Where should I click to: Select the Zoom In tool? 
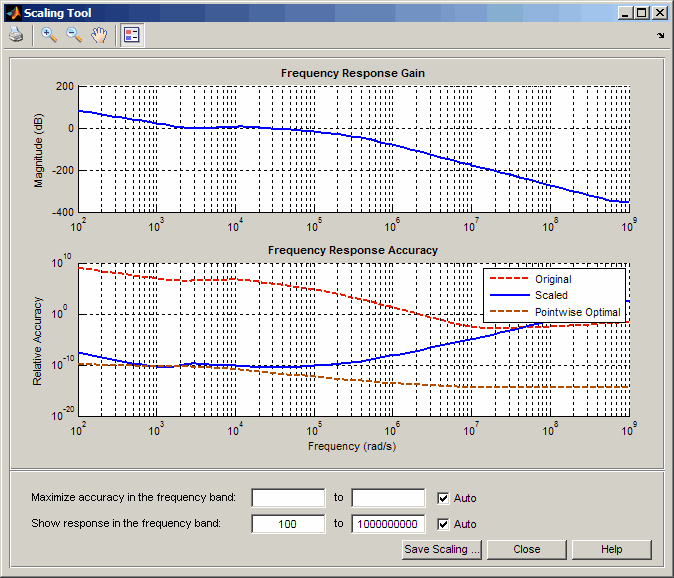click(49, 35)
